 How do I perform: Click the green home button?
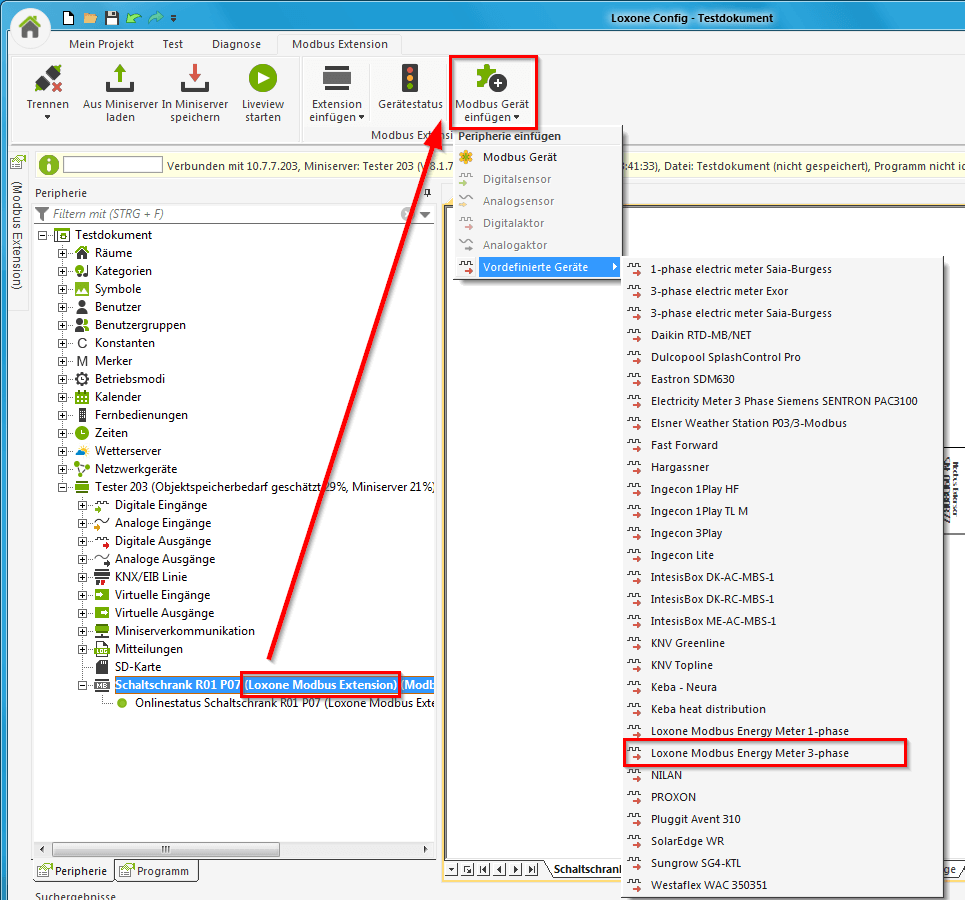30,27
